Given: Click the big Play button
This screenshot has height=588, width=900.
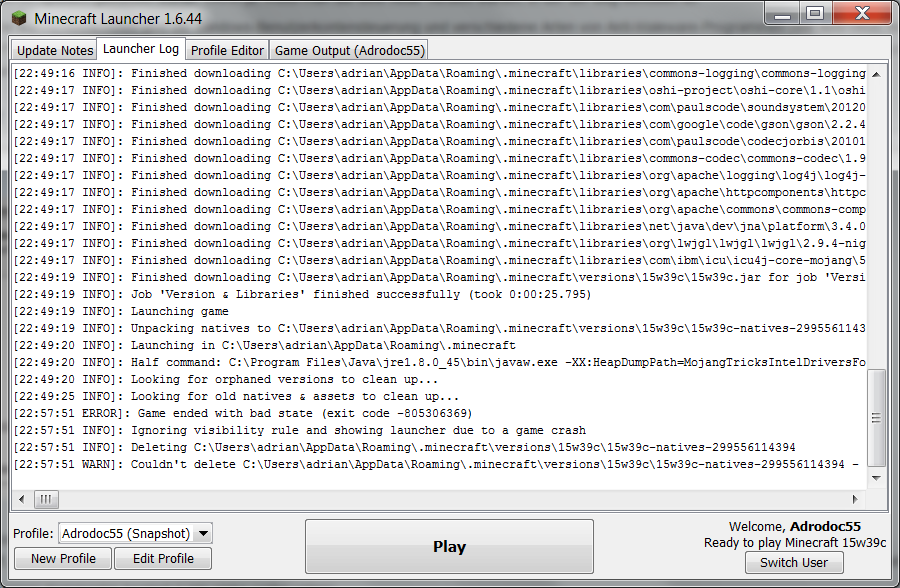Looking at the screenshot, I should pyautogui.click(x=449, y=547).
